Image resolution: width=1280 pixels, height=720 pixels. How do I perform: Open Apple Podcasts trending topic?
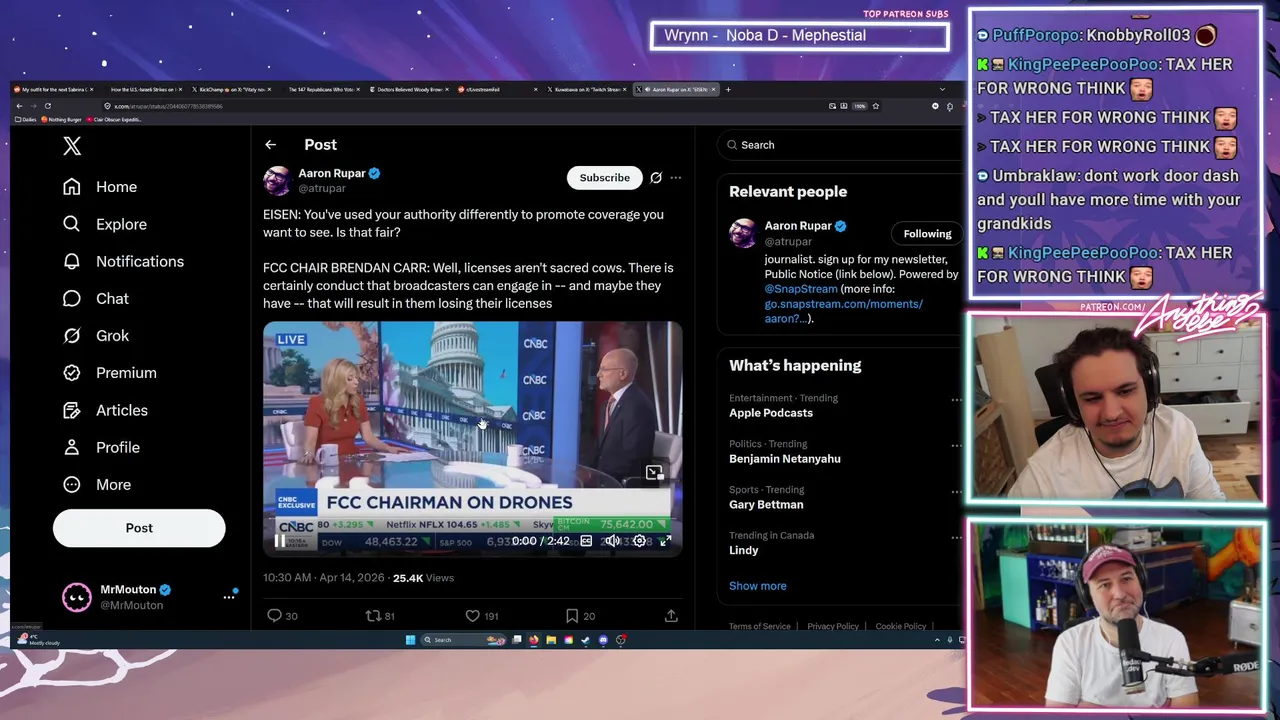[x=771, y=413]
